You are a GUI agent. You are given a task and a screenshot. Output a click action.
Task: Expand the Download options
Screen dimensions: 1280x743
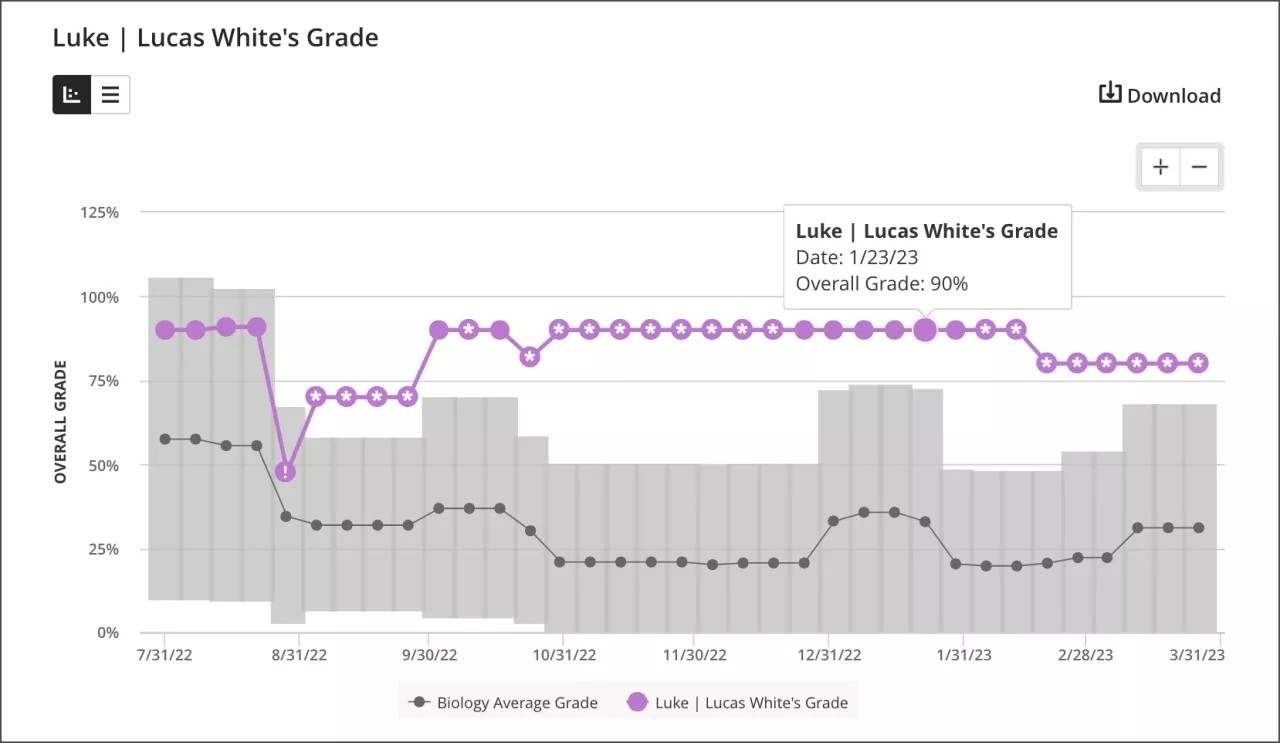point(1160,95)
